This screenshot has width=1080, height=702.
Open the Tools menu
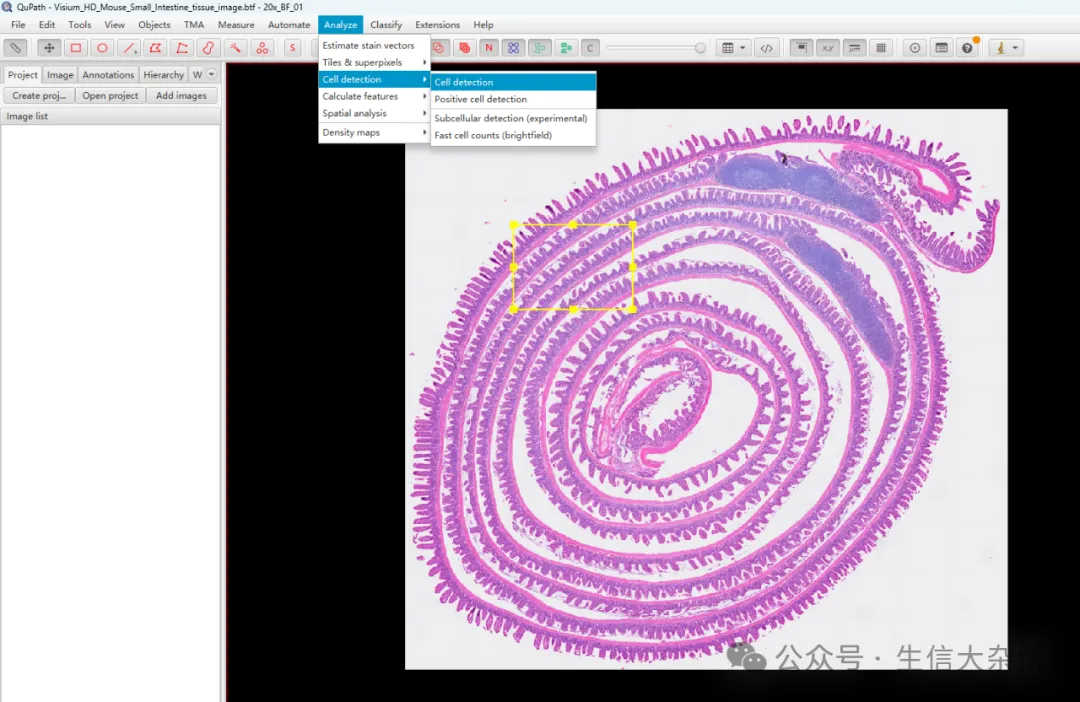pos(79,24)
